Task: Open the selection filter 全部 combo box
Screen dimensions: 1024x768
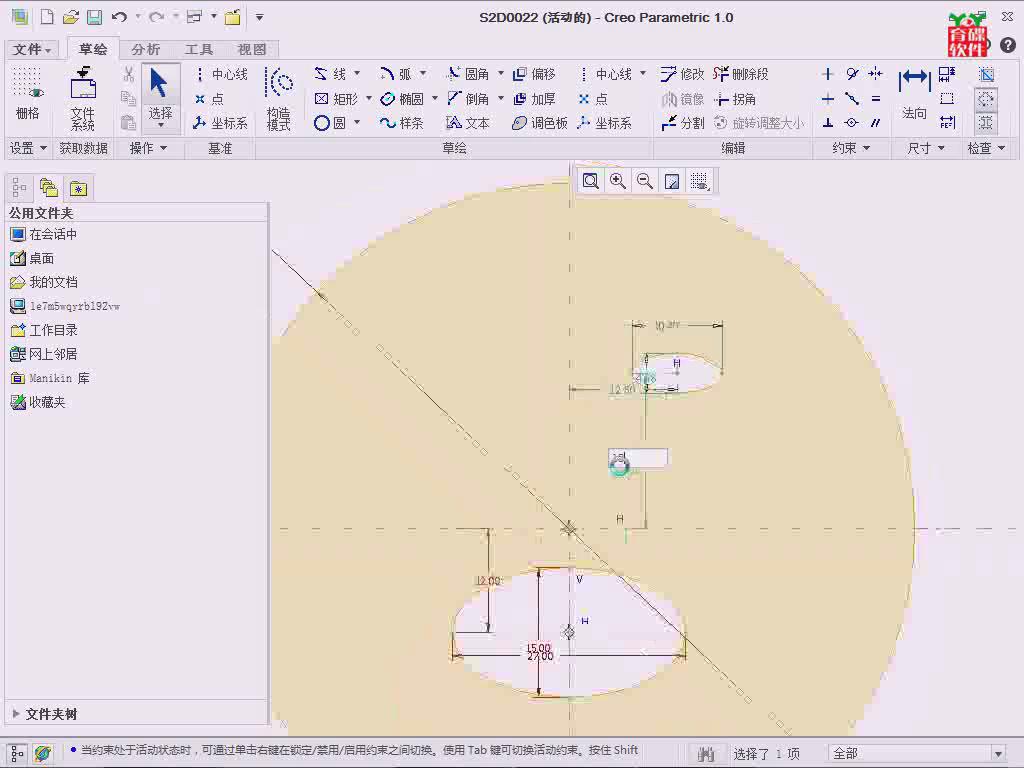Action: (918, 754)
